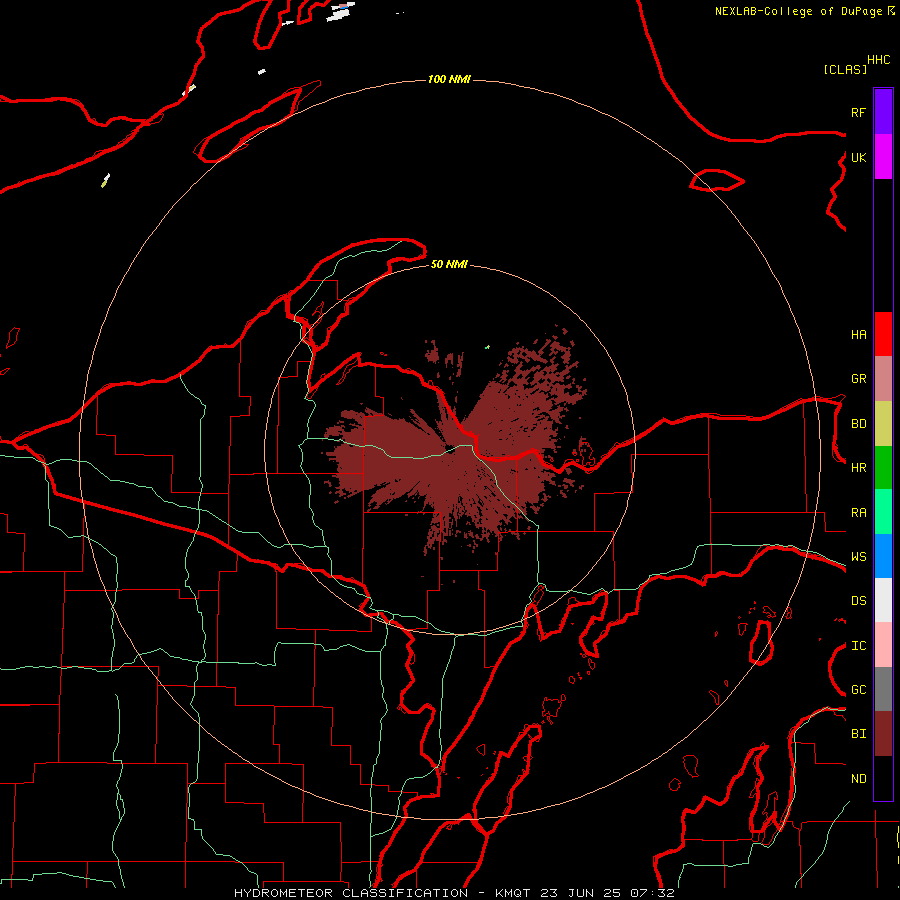Click the HA red legend swatch
Screen dimensions: 900x900
pyautogui.click(x=883, y=334)
